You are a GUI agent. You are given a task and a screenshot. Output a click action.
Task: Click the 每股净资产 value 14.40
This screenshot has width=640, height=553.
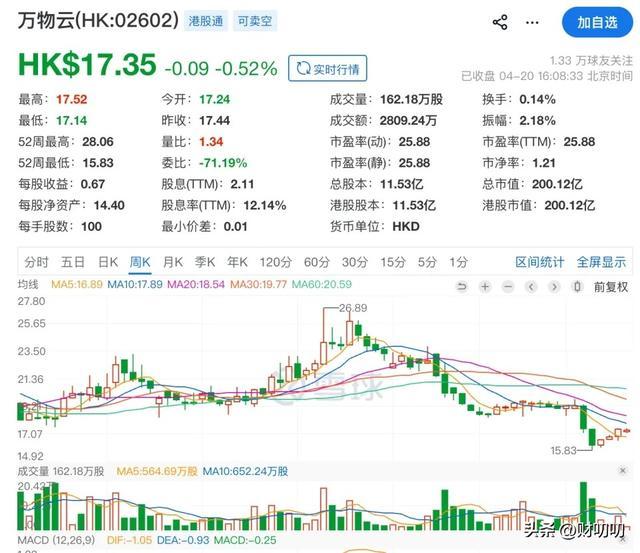click(x=109, y=205)
